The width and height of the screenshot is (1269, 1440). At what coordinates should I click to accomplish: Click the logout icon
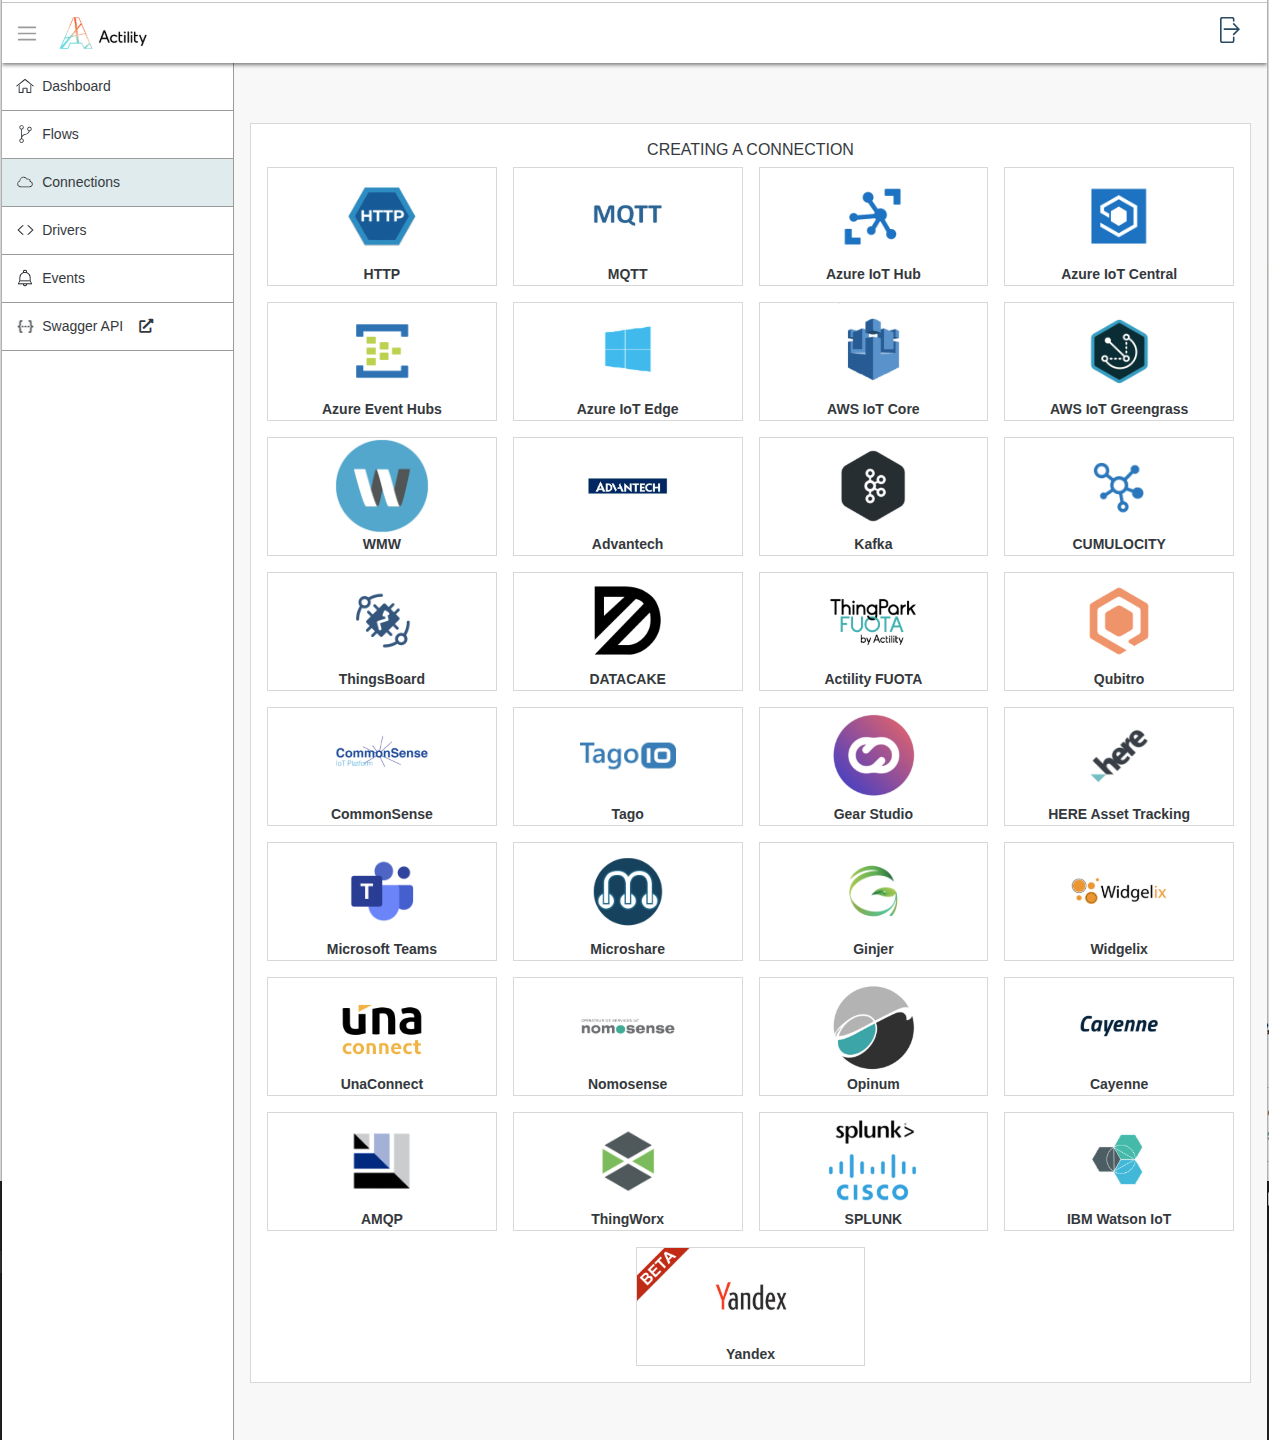coord(1229,30)
